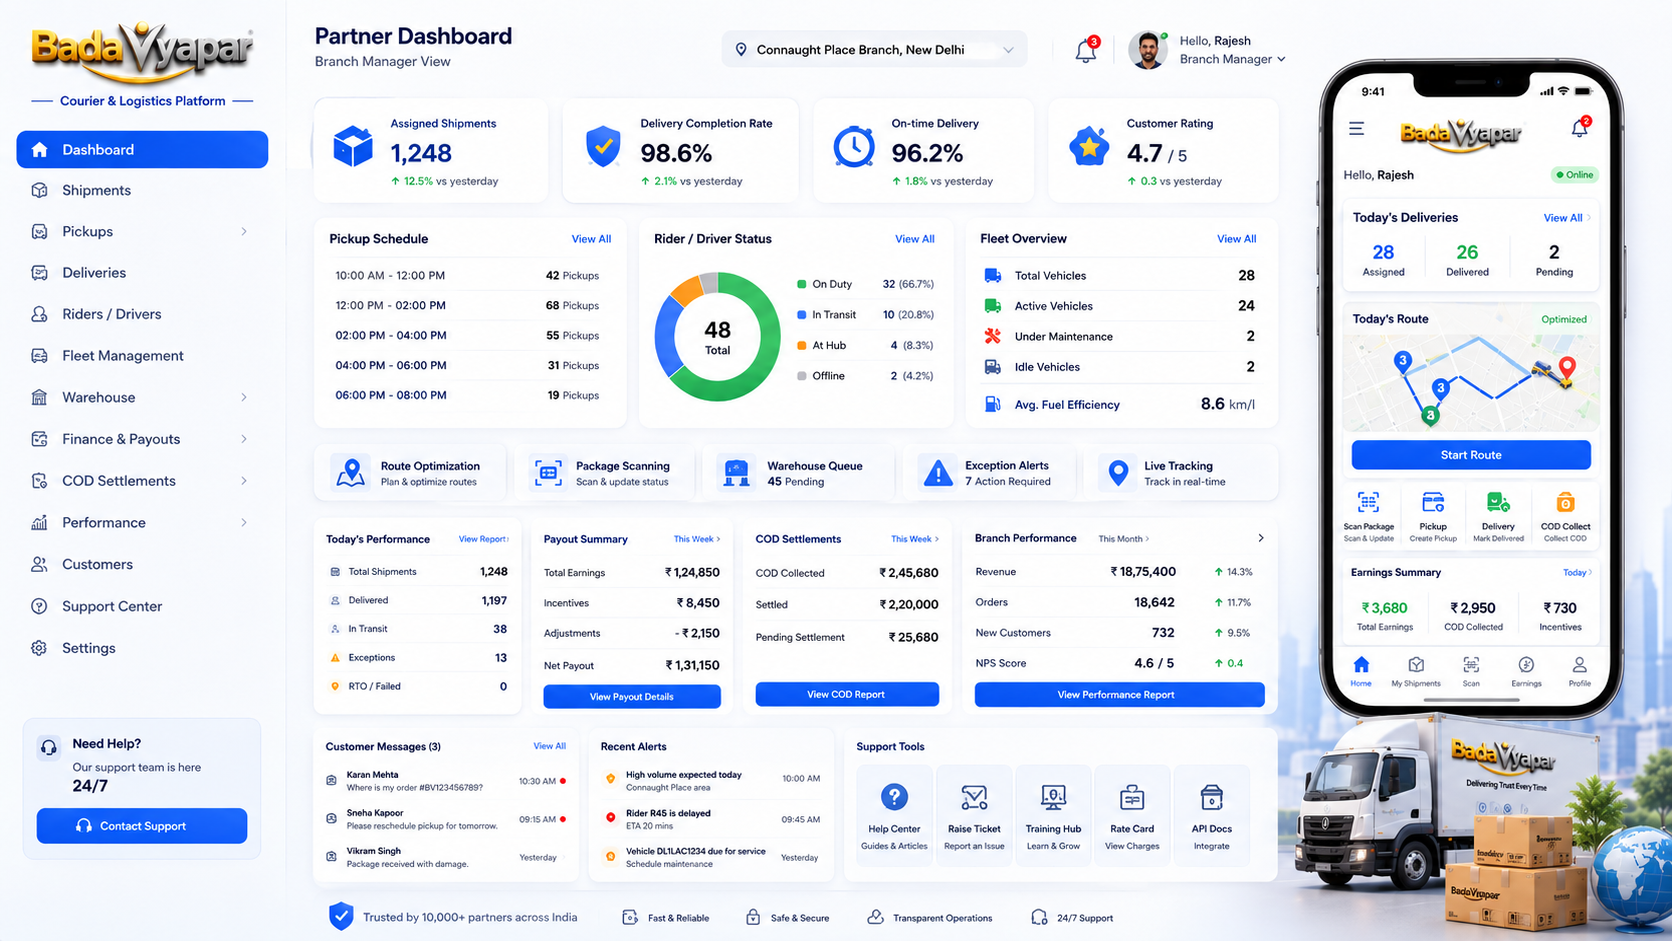Click View All in Fleet Overview
Screen dimensions: 1672x941
1236,239
